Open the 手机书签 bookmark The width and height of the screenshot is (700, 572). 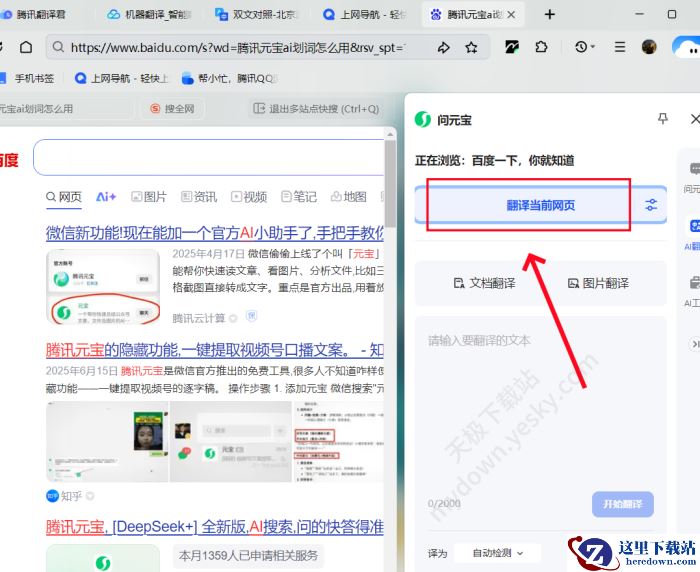pos(28,79)
